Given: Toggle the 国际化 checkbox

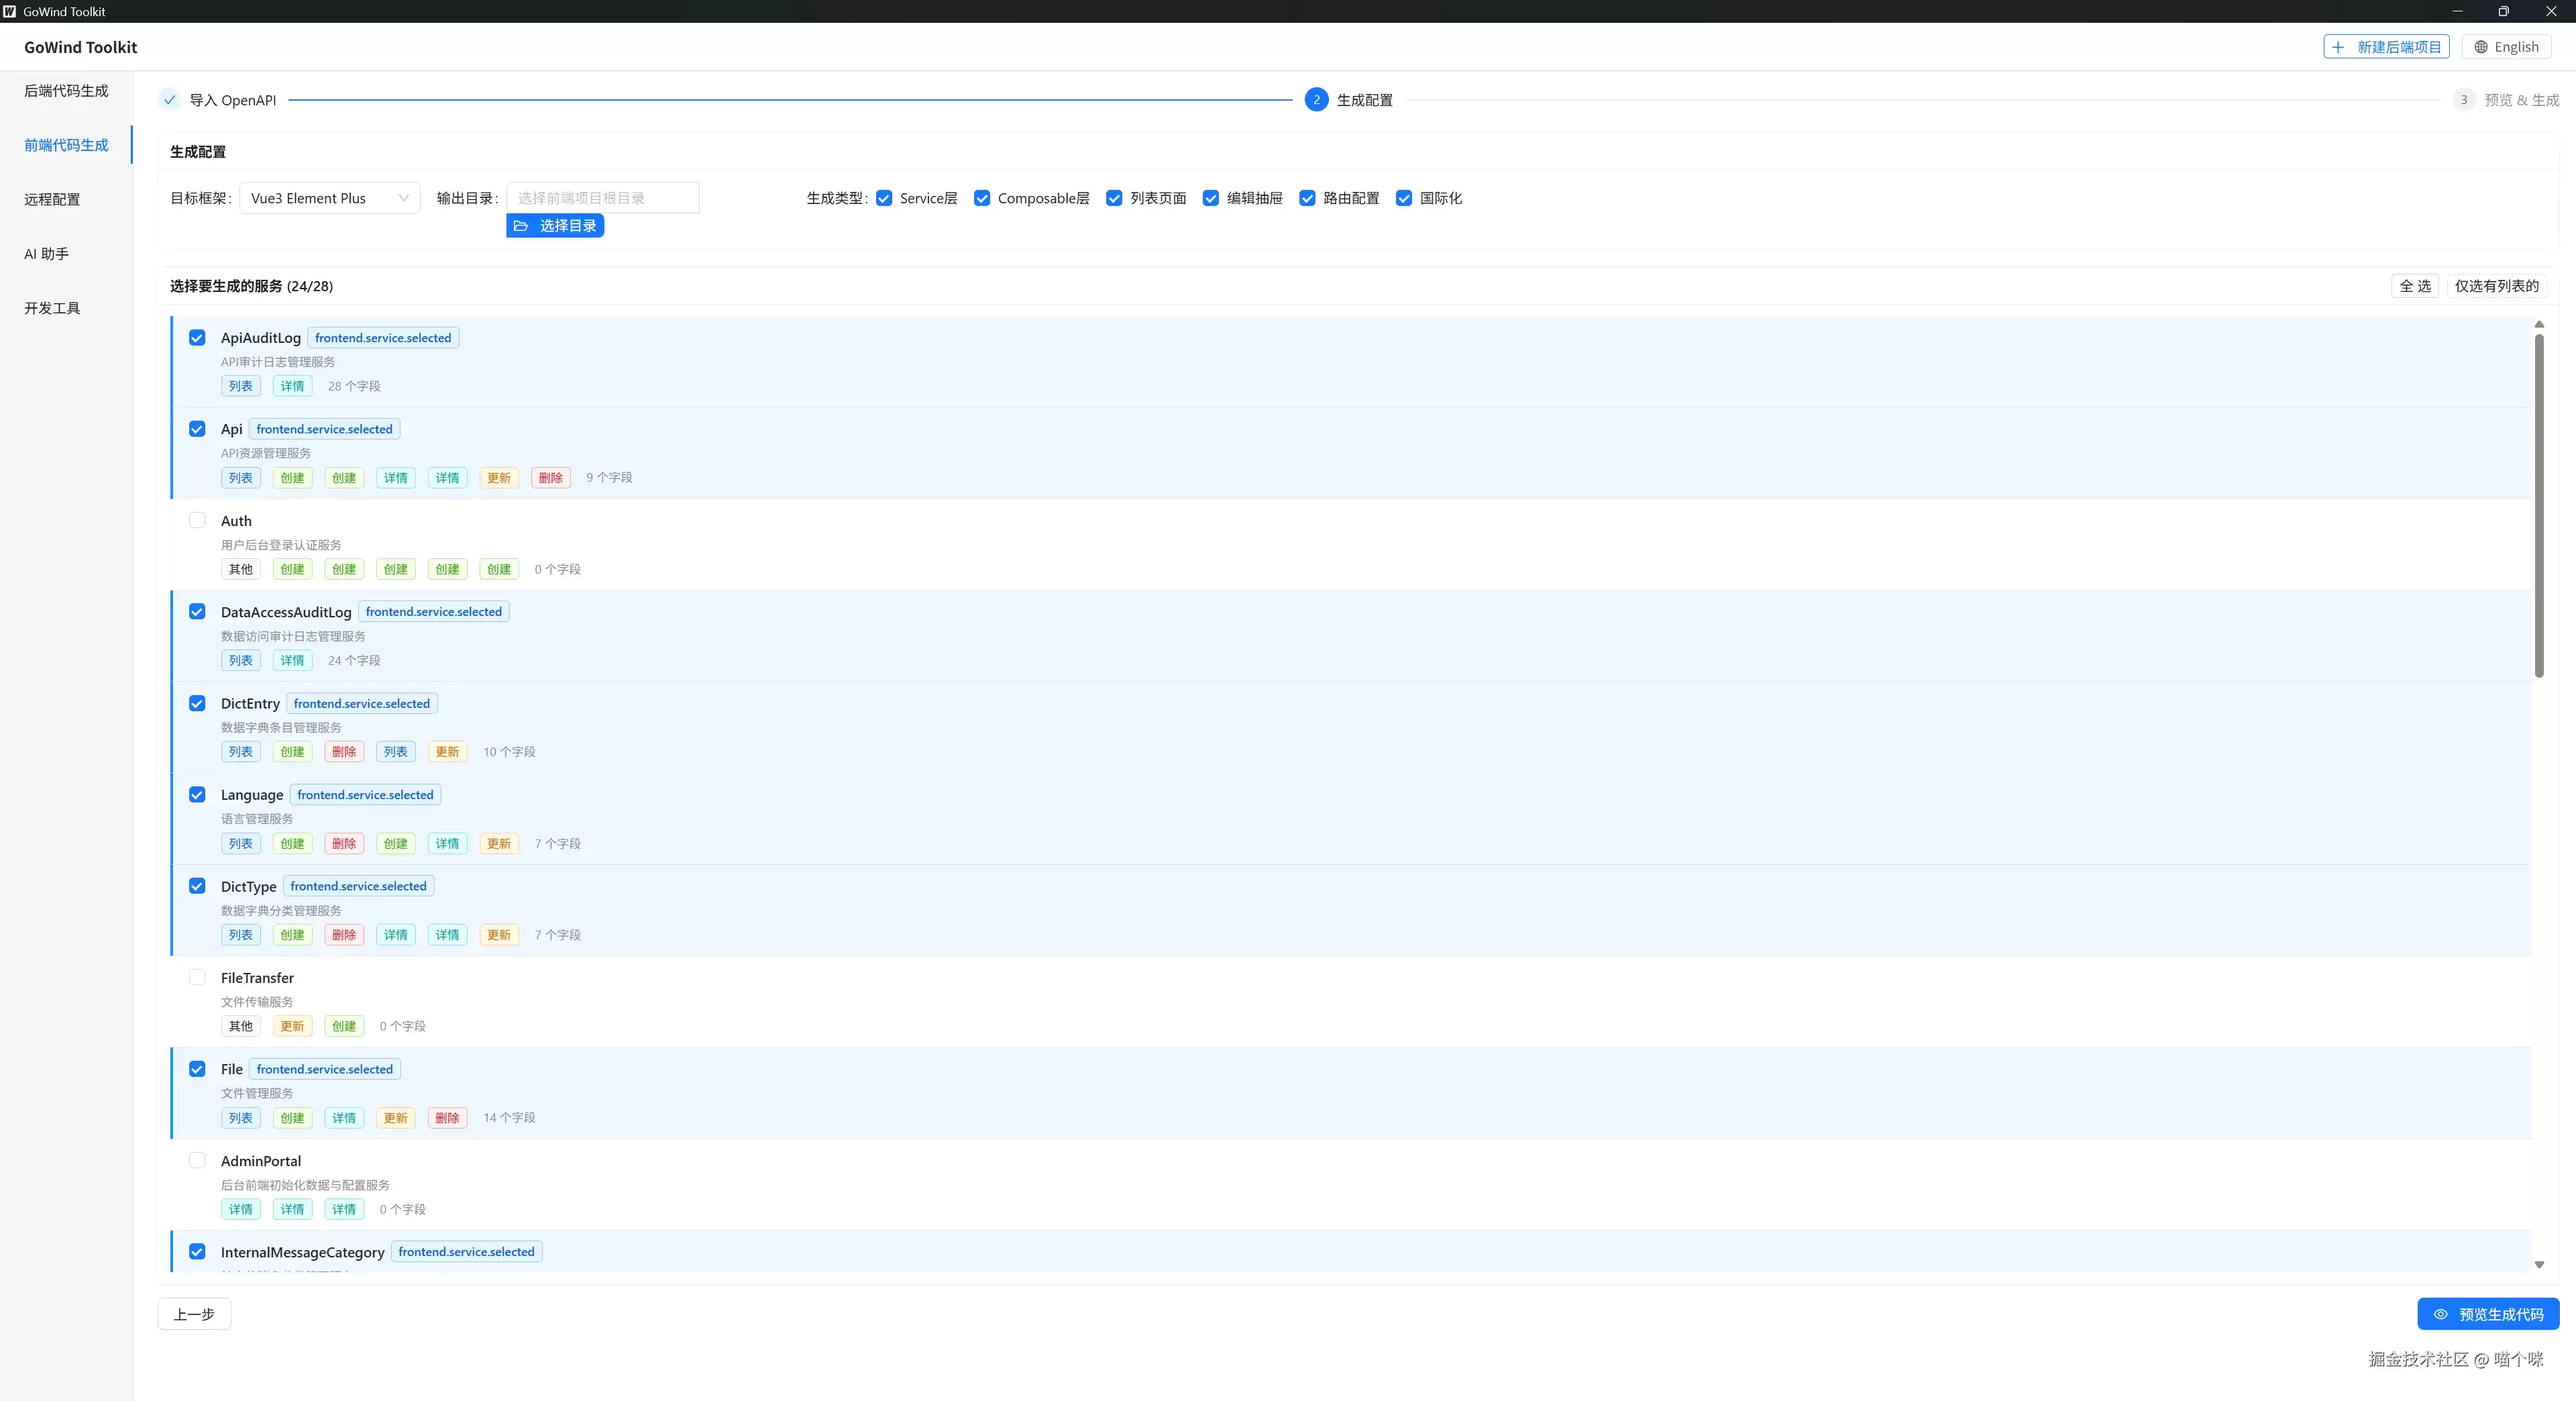Looking at the screenshot, I should tap(1404, 198).
